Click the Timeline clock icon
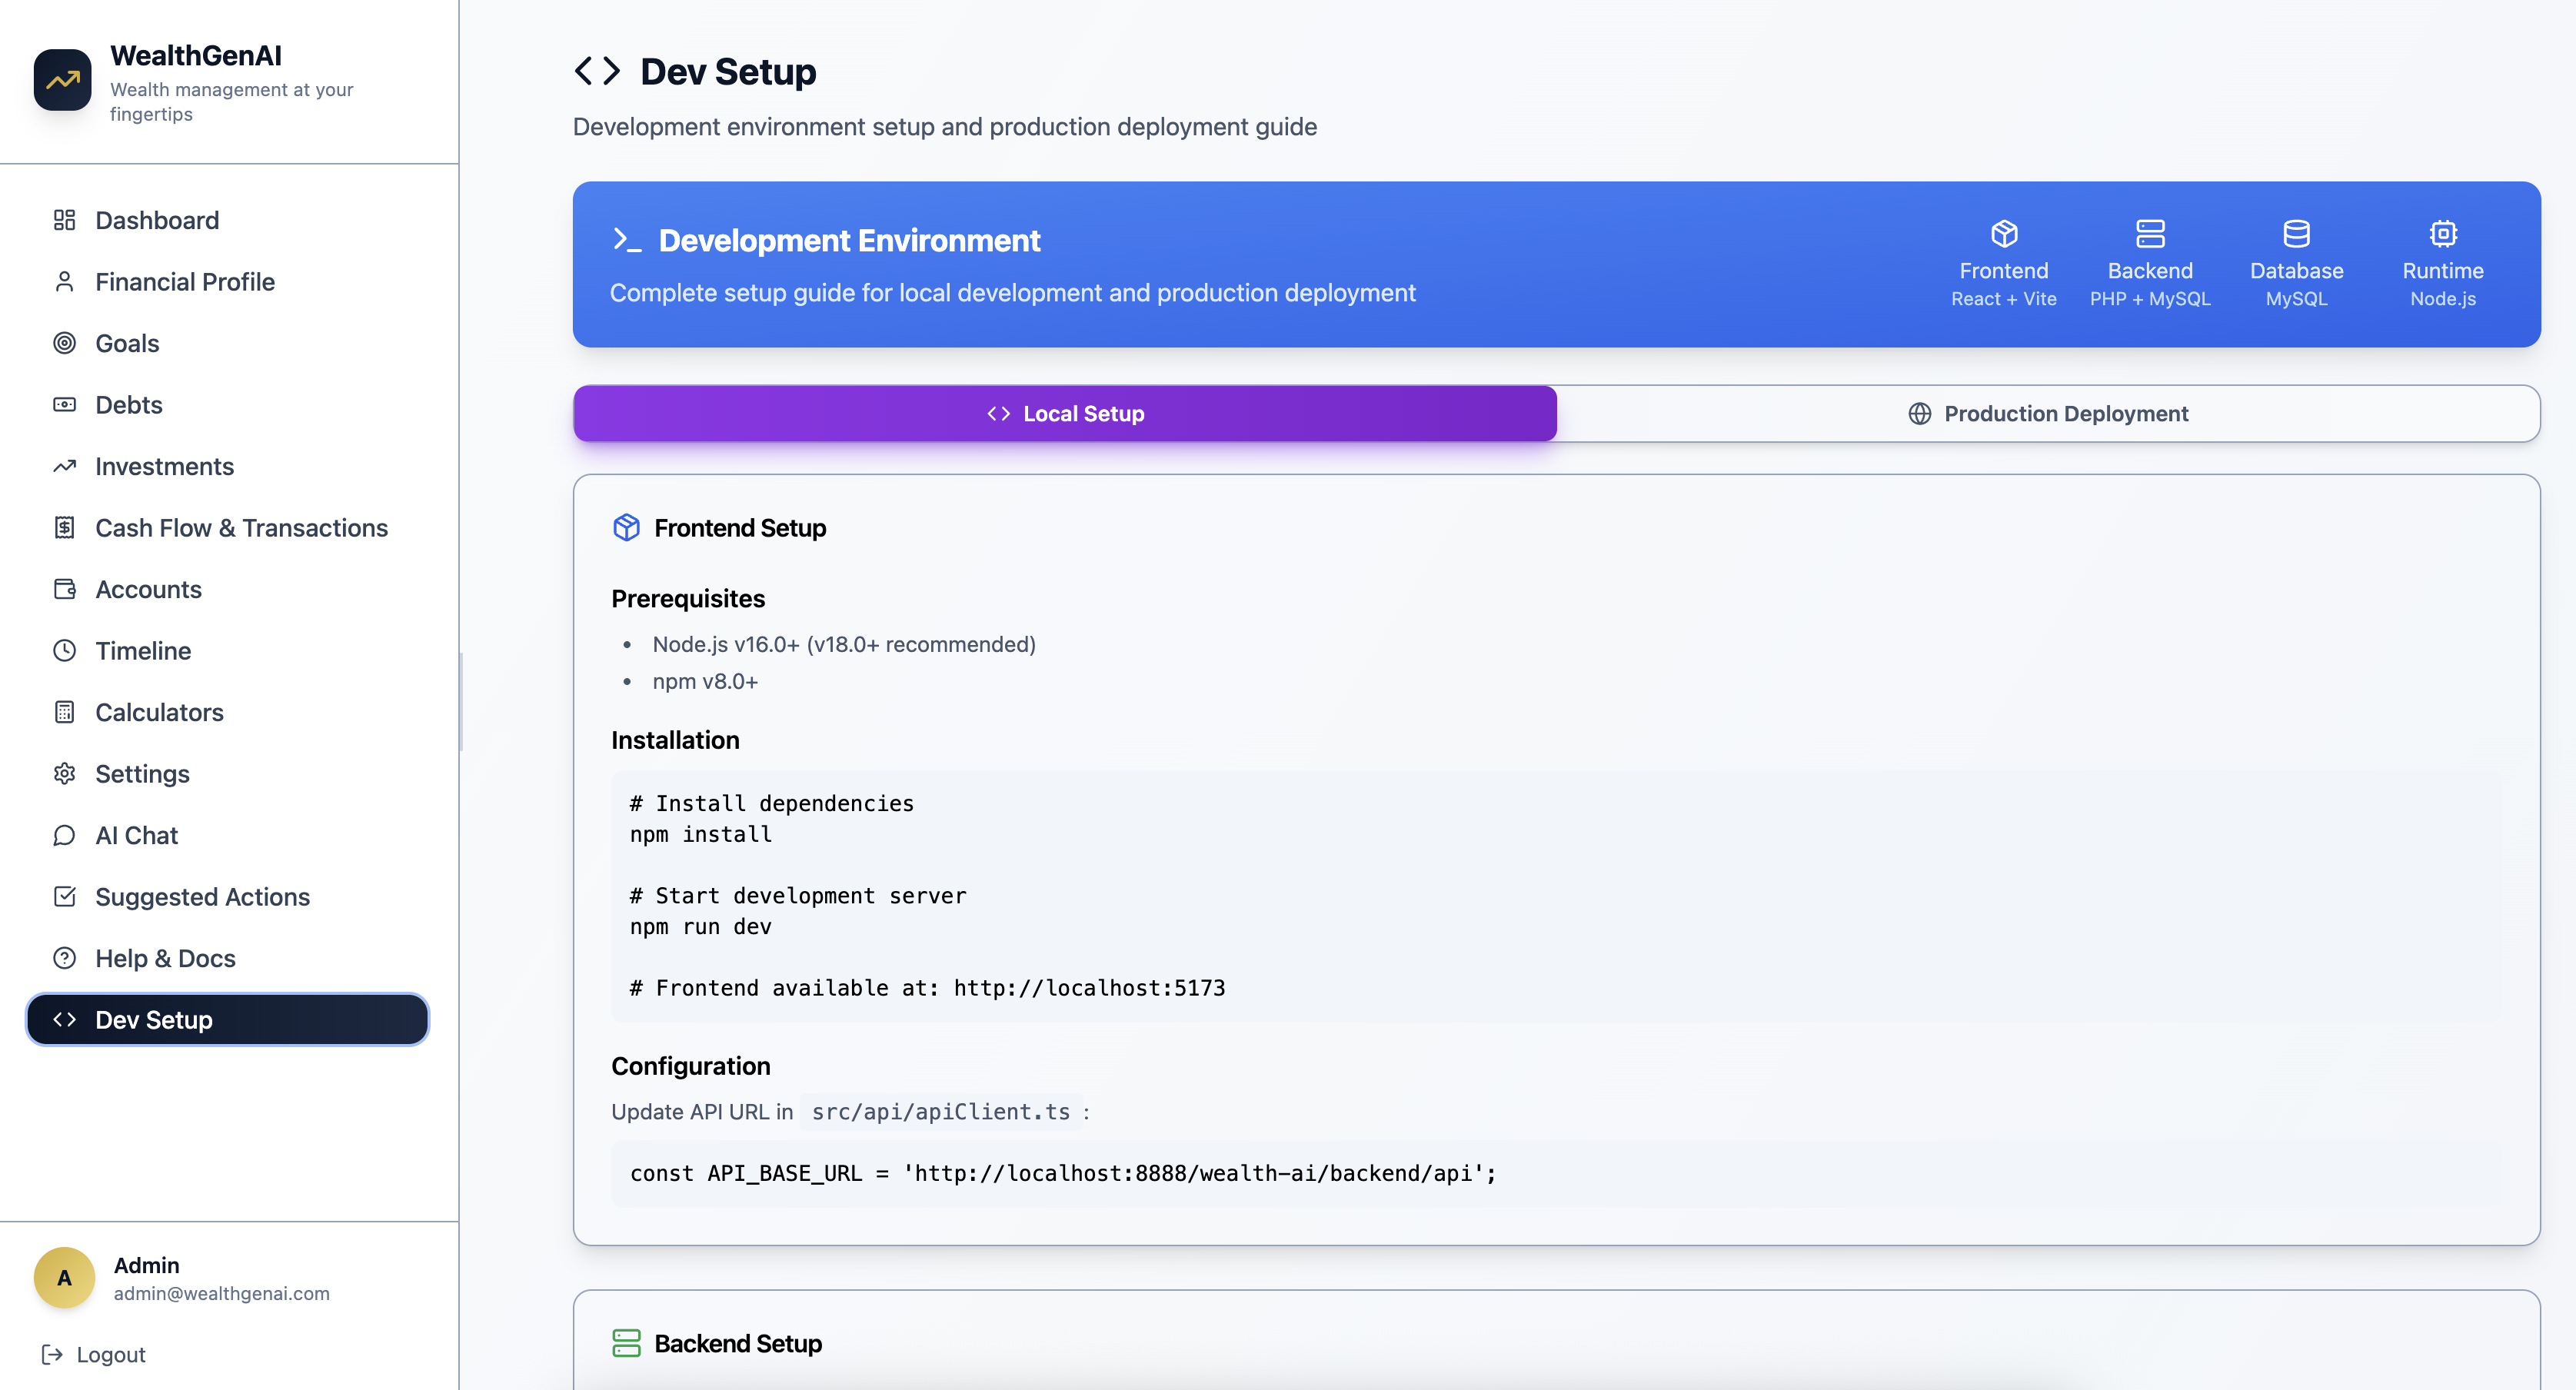 (x=64, y=651)
